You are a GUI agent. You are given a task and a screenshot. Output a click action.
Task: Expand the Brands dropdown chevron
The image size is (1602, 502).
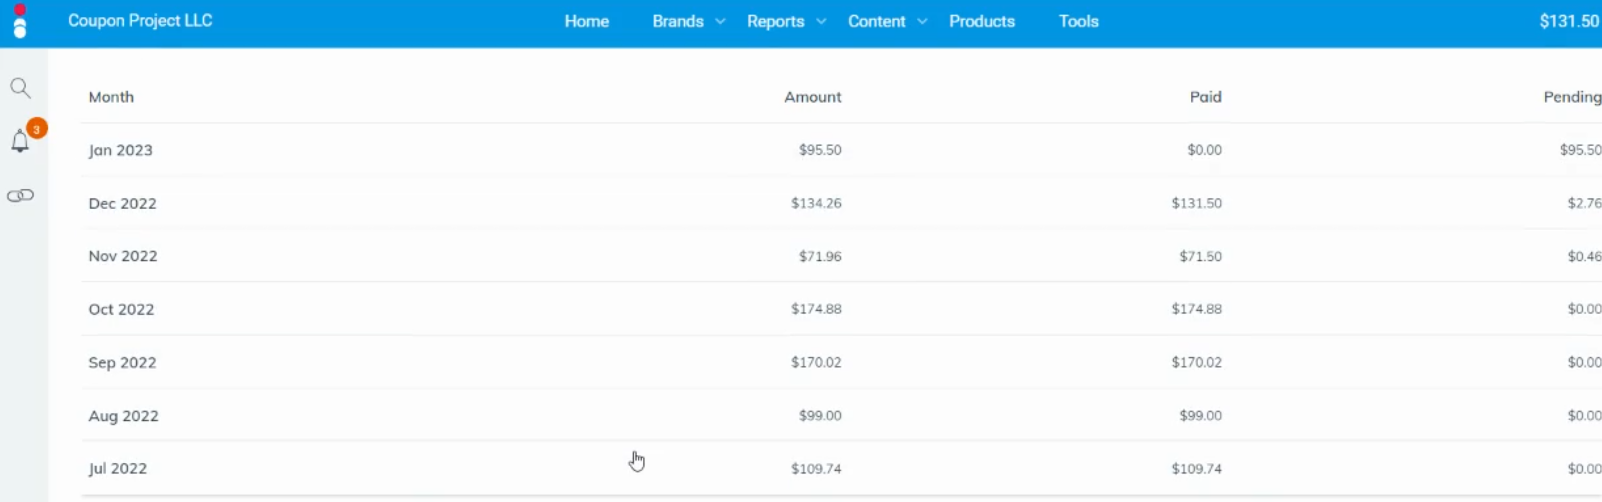(x=720, y=21)
